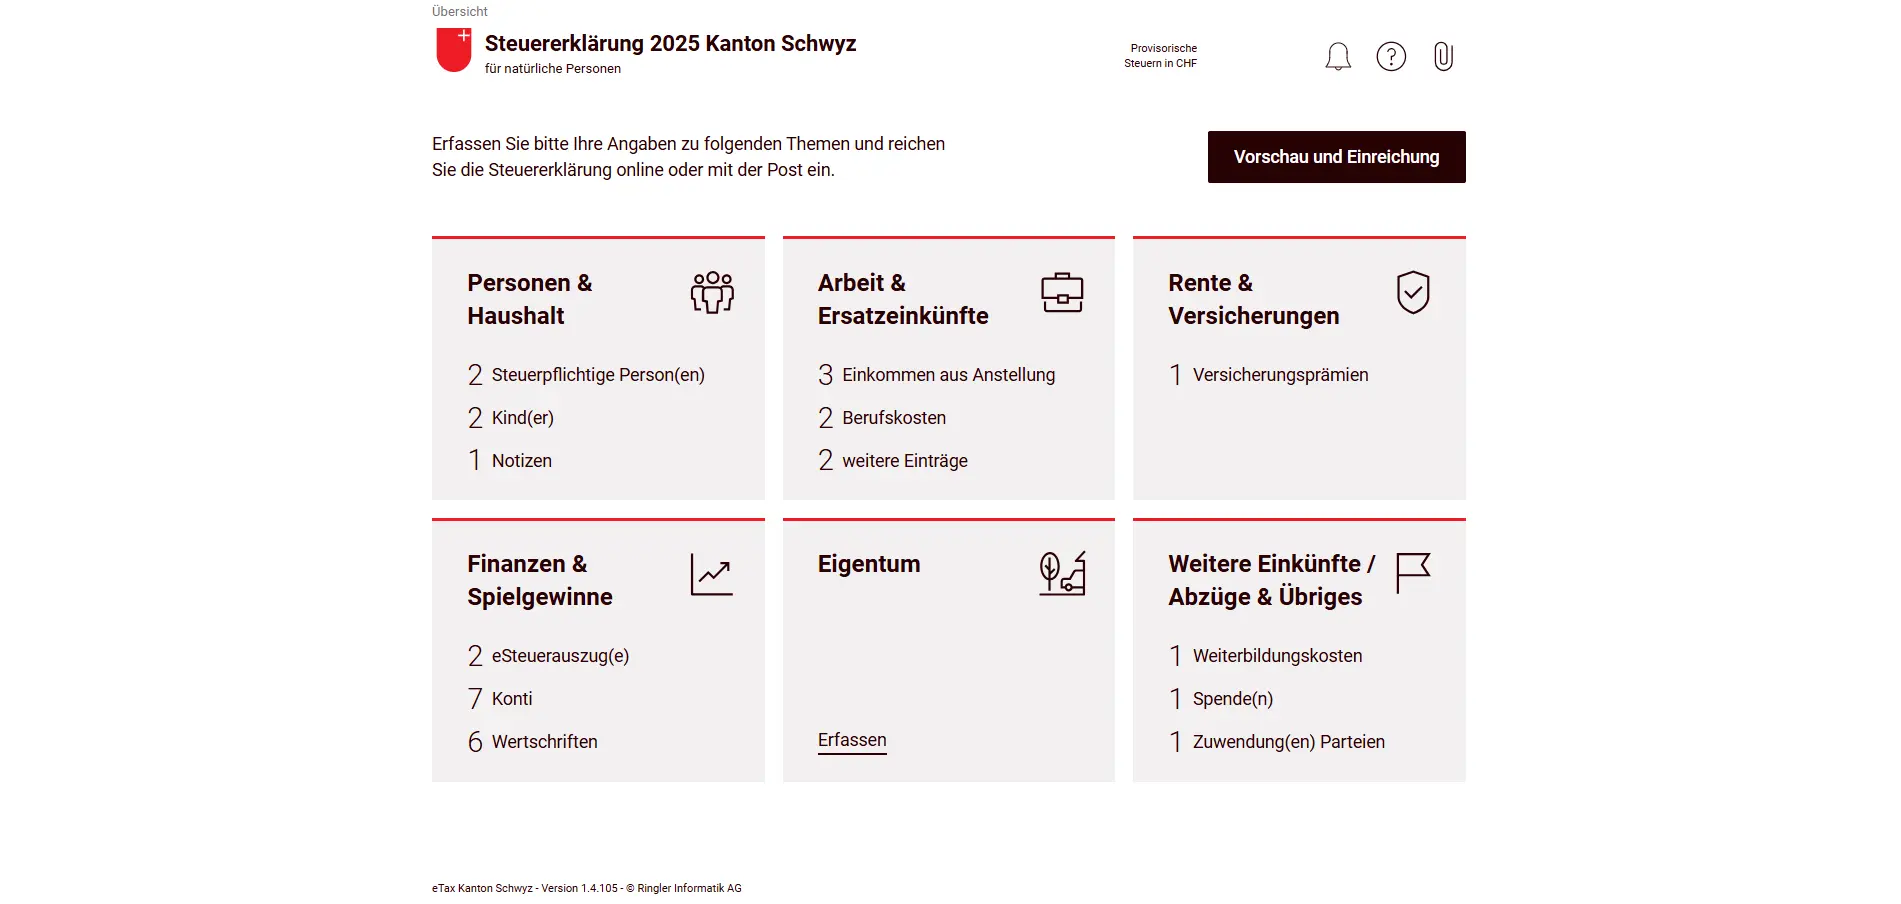Screen dimensions: 1901x904
Task: Open the notifications bell
Action: coord(1337,56)
